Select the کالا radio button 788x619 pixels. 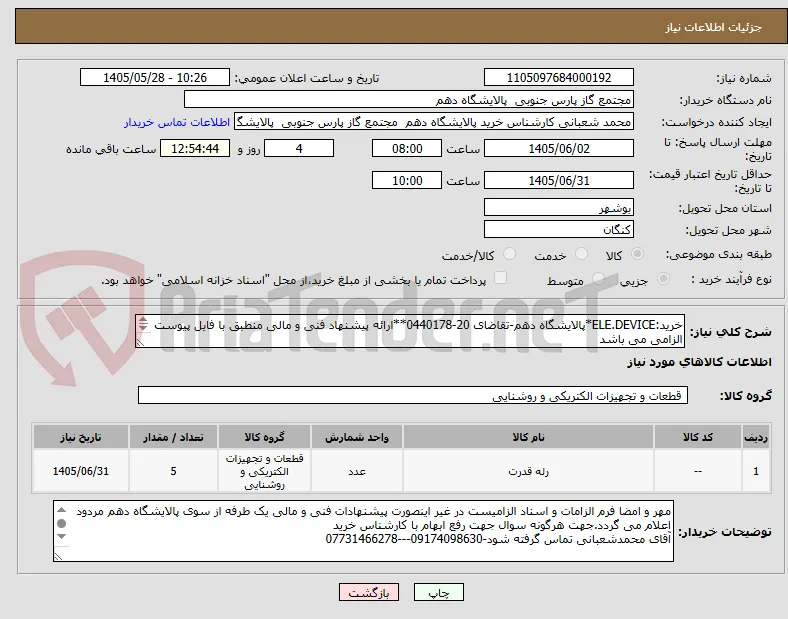637,254
